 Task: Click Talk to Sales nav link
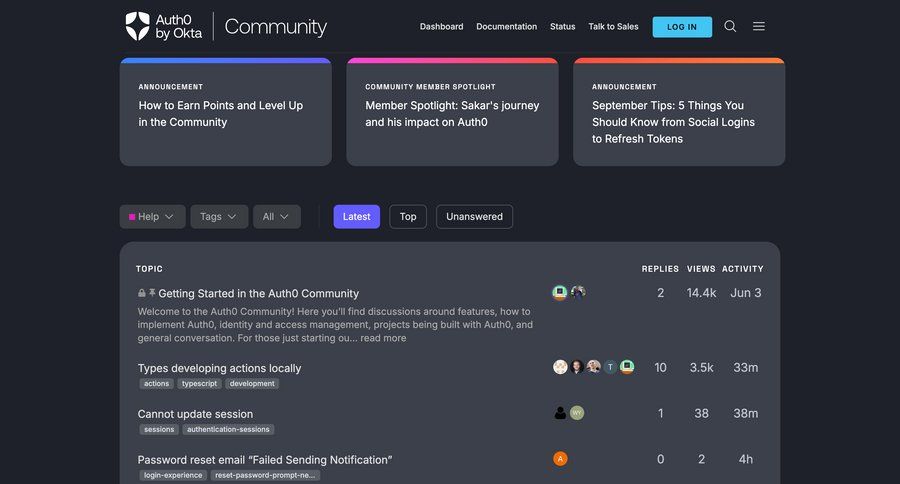[x=613, y=26]
